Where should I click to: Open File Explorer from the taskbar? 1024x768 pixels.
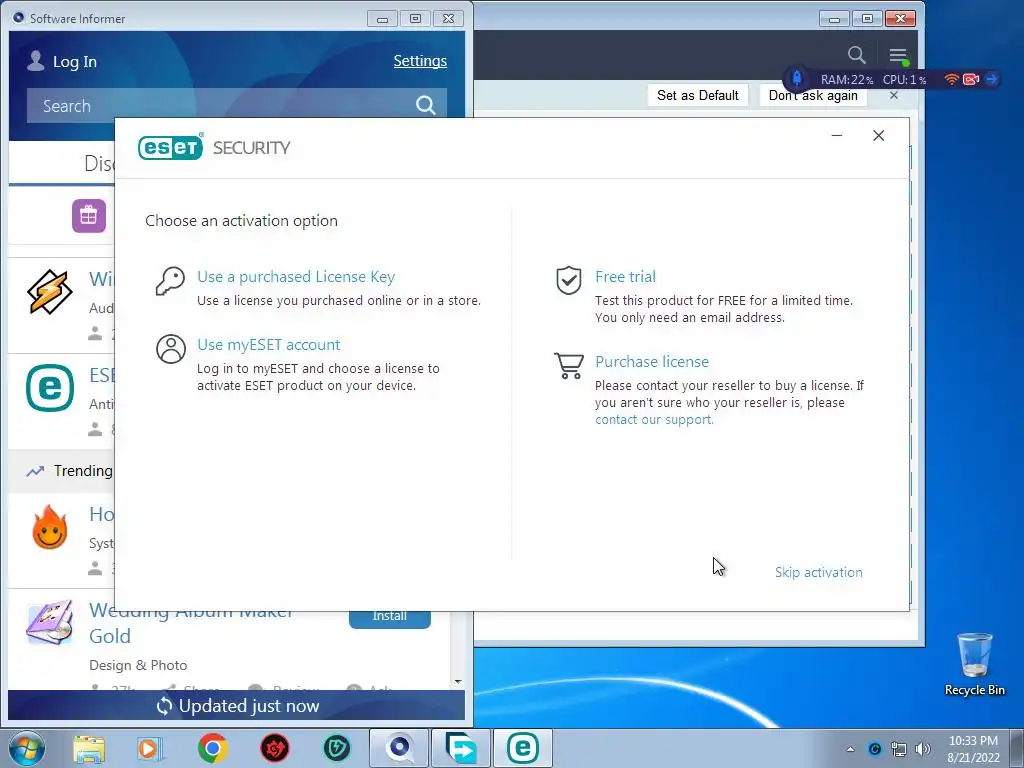[89, 748]
